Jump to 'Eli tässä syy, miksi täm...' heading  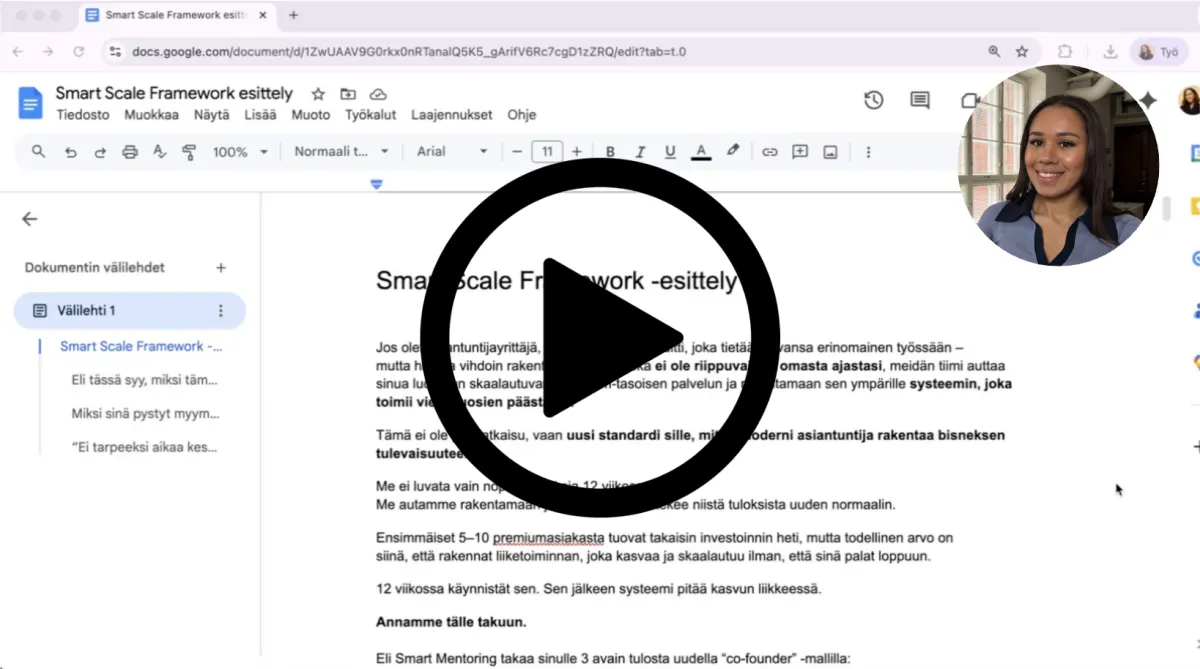pos(145,380)
